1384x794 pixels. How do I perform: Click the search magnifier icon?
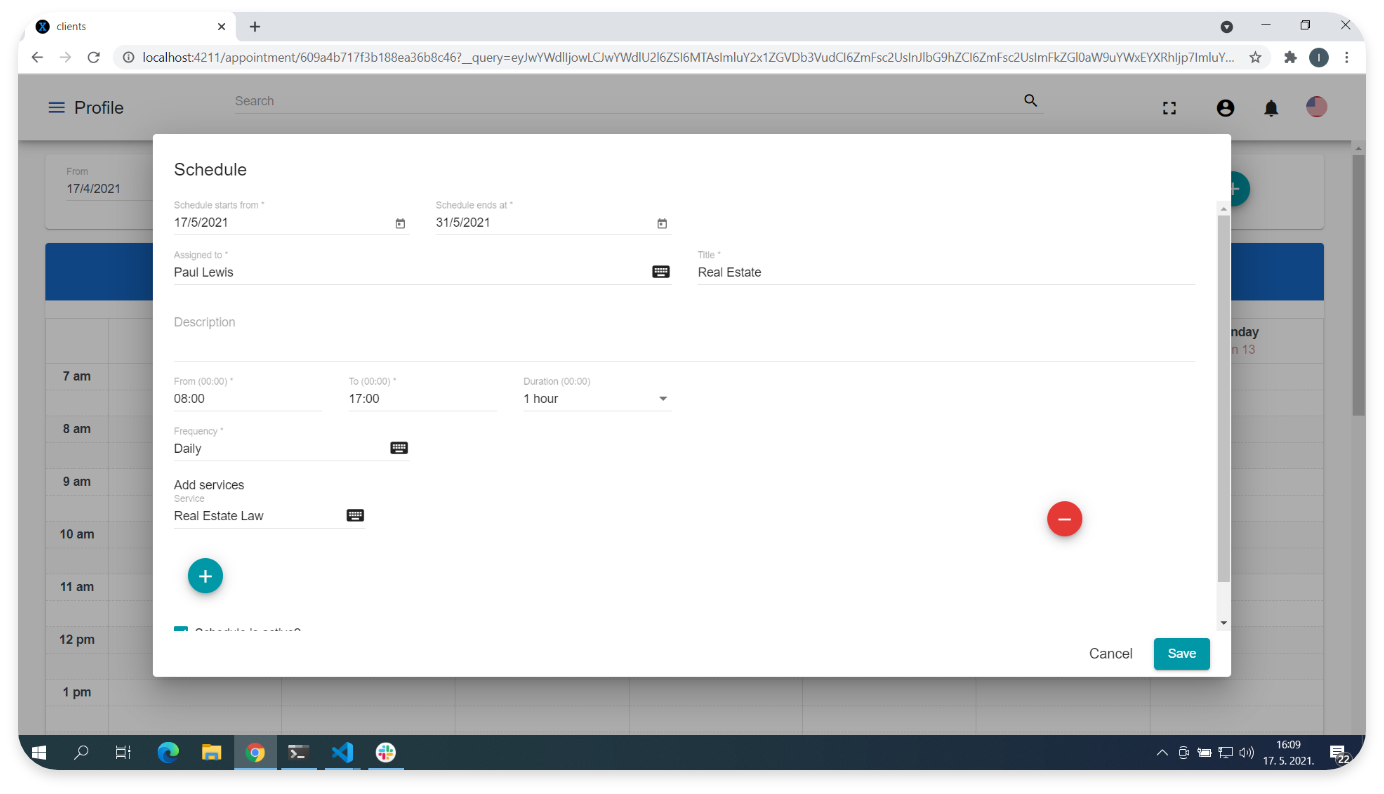(1031, 100)
